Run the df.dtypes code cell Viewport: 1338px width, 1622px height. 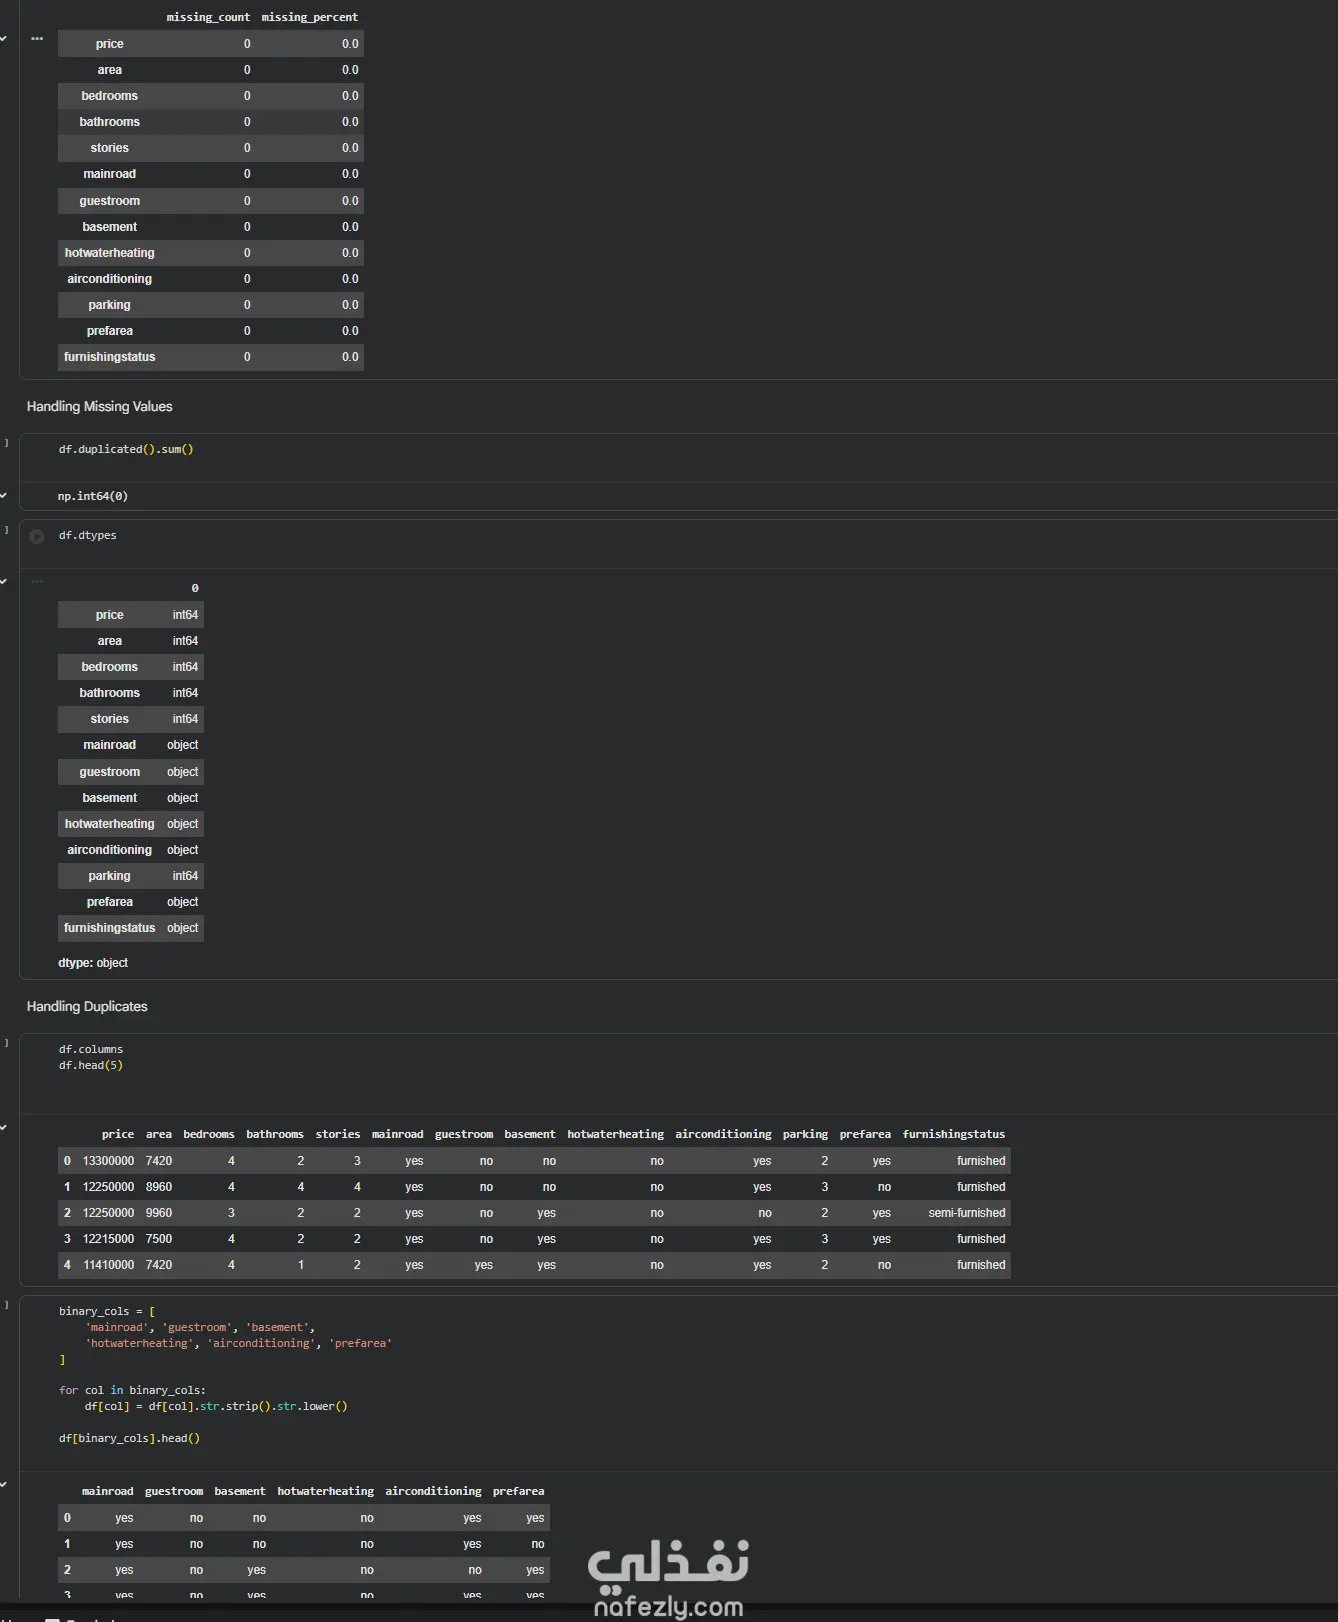[37, 537]
